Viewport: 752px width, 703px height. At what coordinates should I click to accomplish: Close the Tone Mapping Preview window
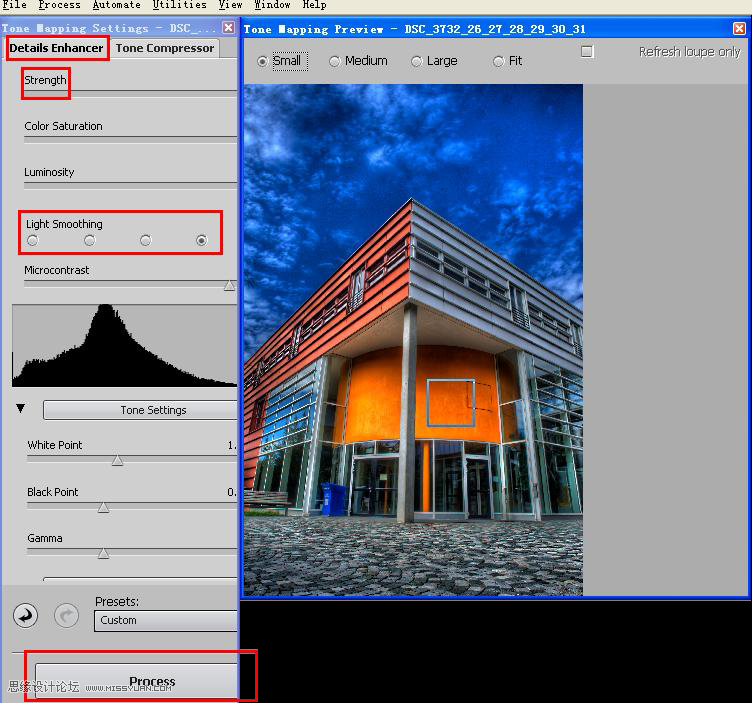739,29
